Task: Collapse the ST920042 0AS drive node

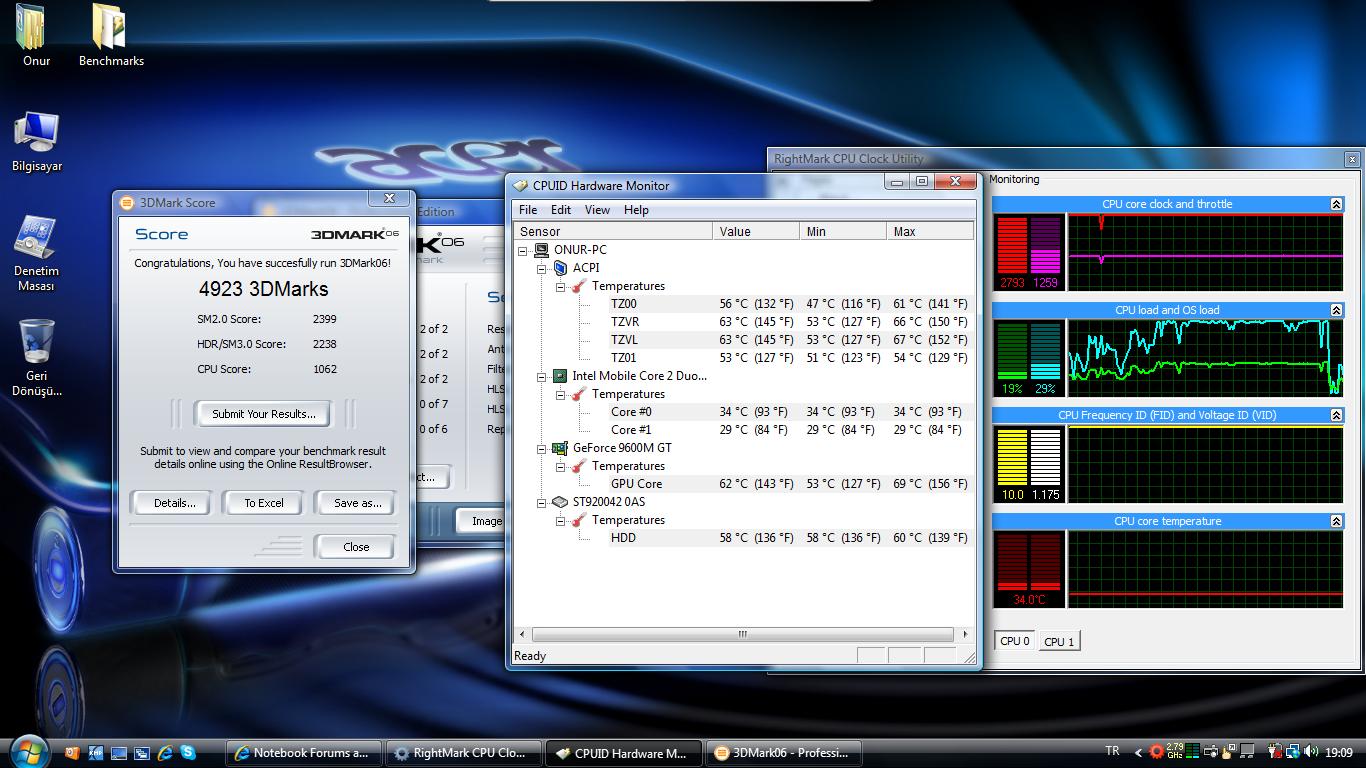Action: (542, 502)
